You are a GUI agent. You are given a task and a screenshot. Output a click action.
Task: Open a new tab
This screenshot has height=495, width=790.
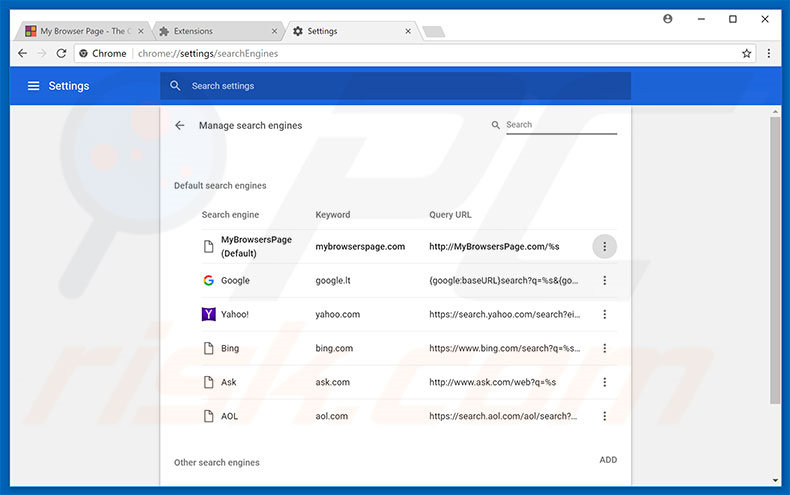tap(433, 32)
